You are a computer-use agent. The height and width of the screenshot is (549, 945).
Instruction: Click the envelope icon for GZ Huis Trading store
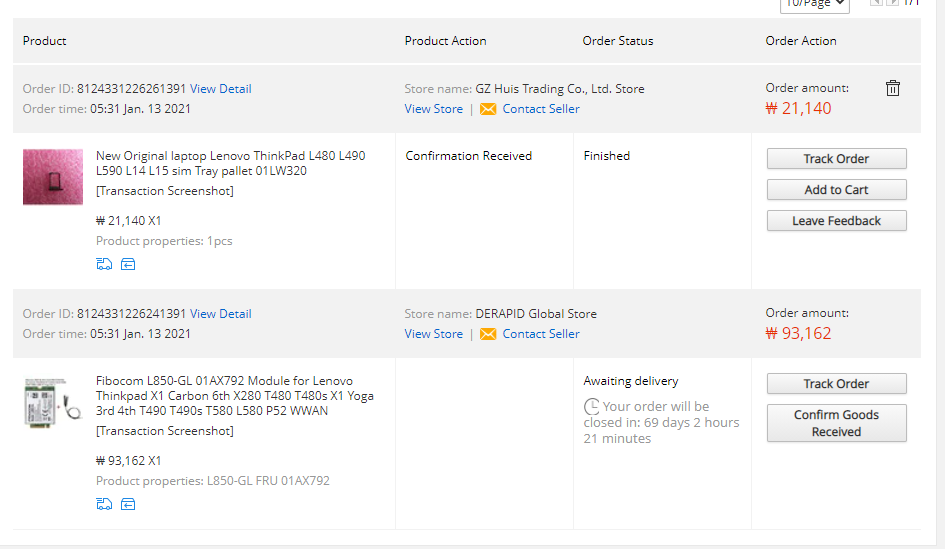(x=488, y=109)
